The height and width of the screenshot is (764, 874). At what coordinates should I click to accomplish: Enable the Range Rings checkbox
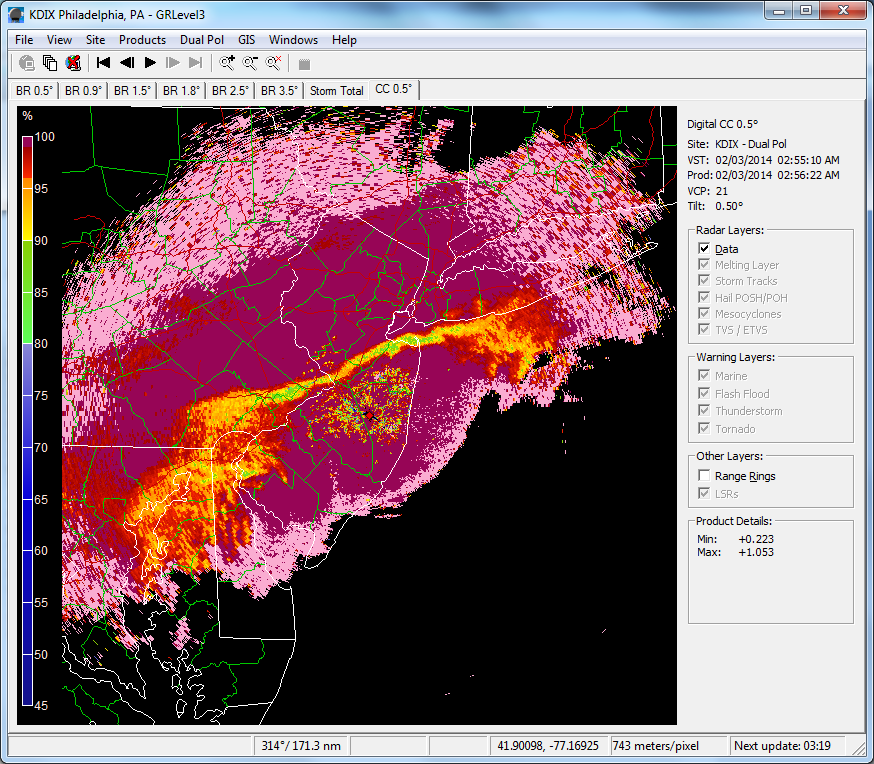pyautogui.click(x=704, y=475)
